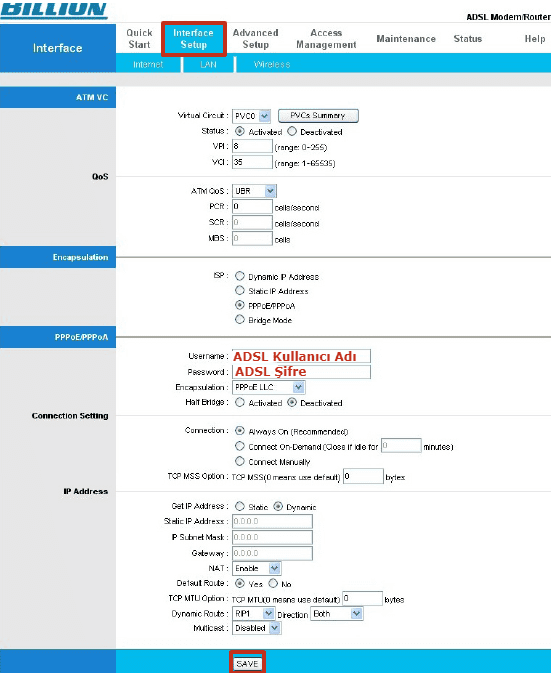Go to the LAN sub-tab

[208, 64]
